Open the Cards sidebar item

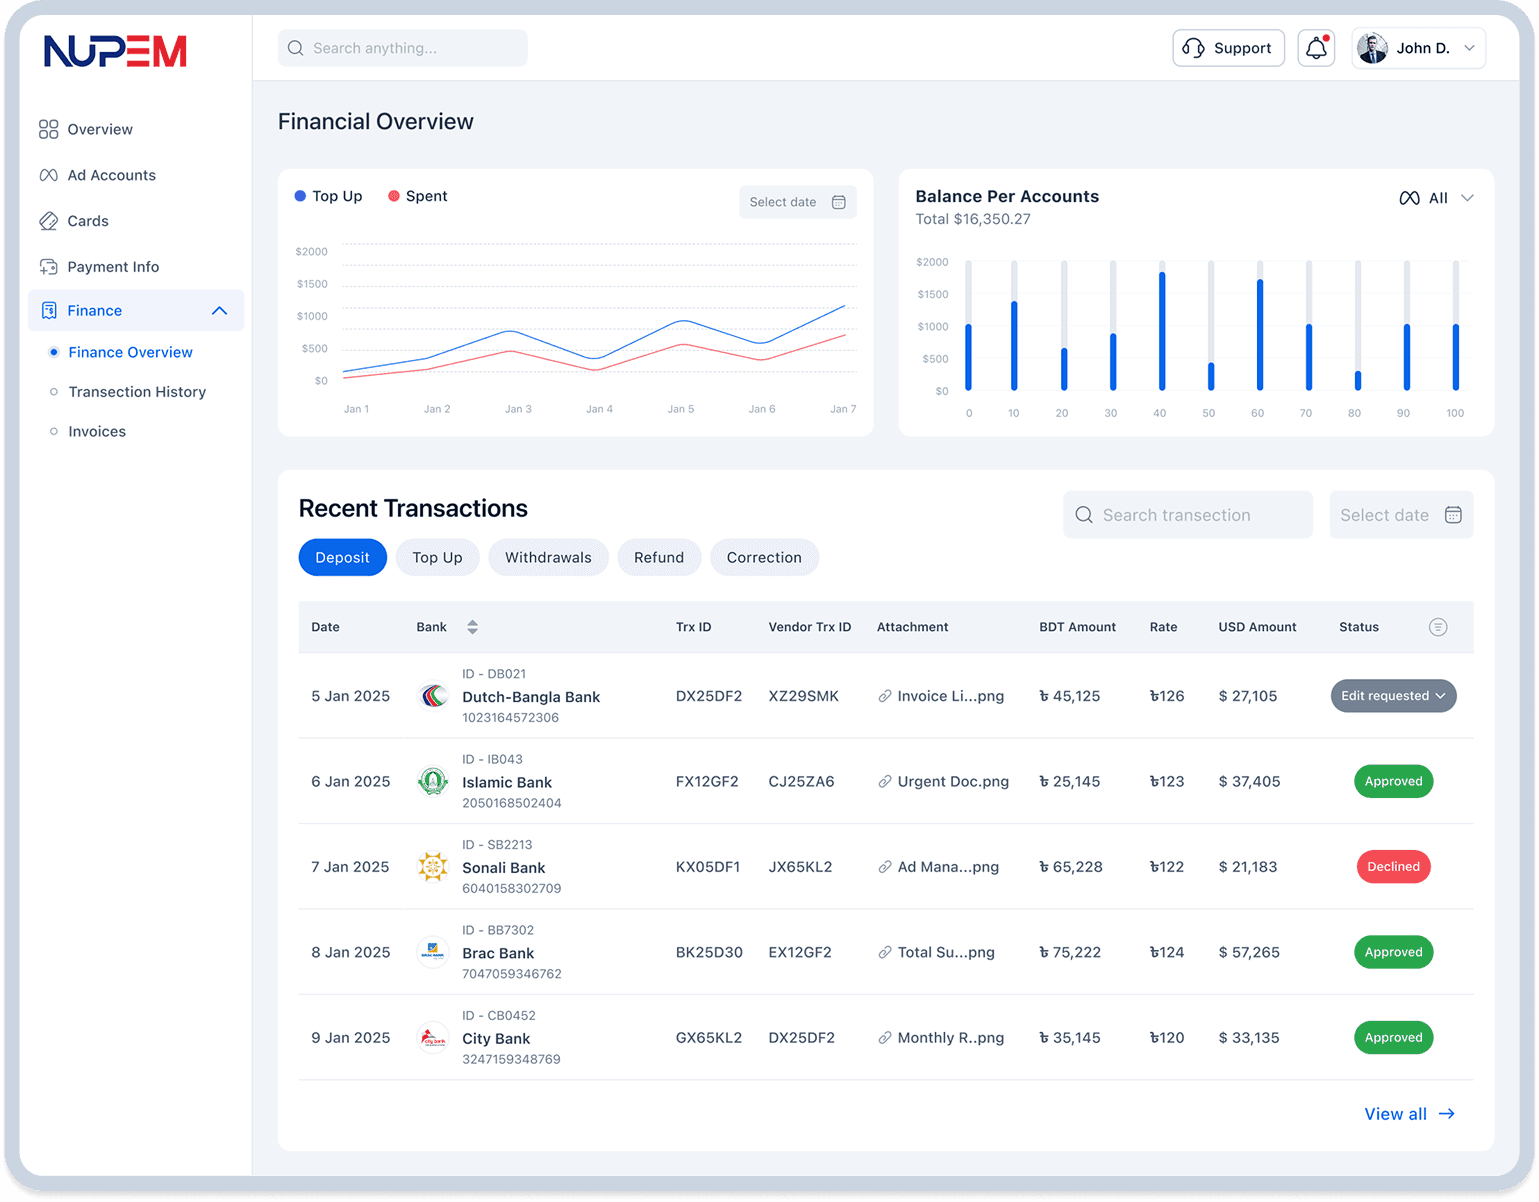click(88, 221)
